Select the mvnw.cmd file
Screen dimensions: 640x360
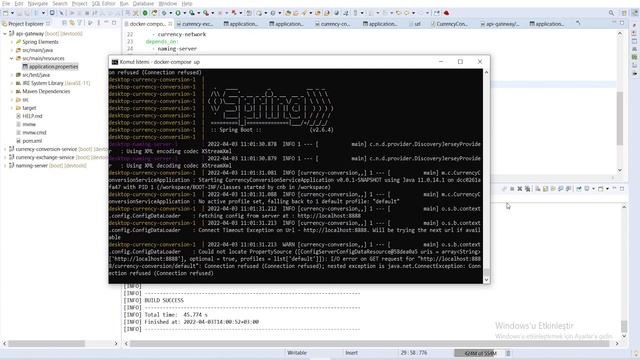click(31, 133)
